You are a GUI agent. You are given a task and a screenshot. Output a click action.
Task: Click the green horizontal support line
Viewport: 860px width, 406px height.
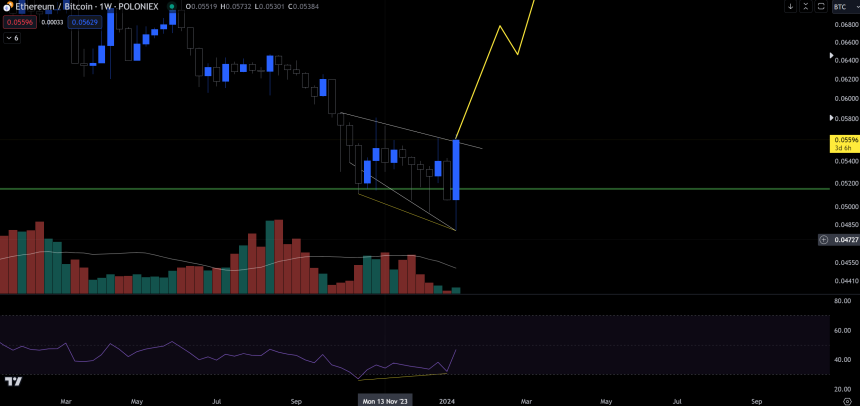click(x=200, y=189)
